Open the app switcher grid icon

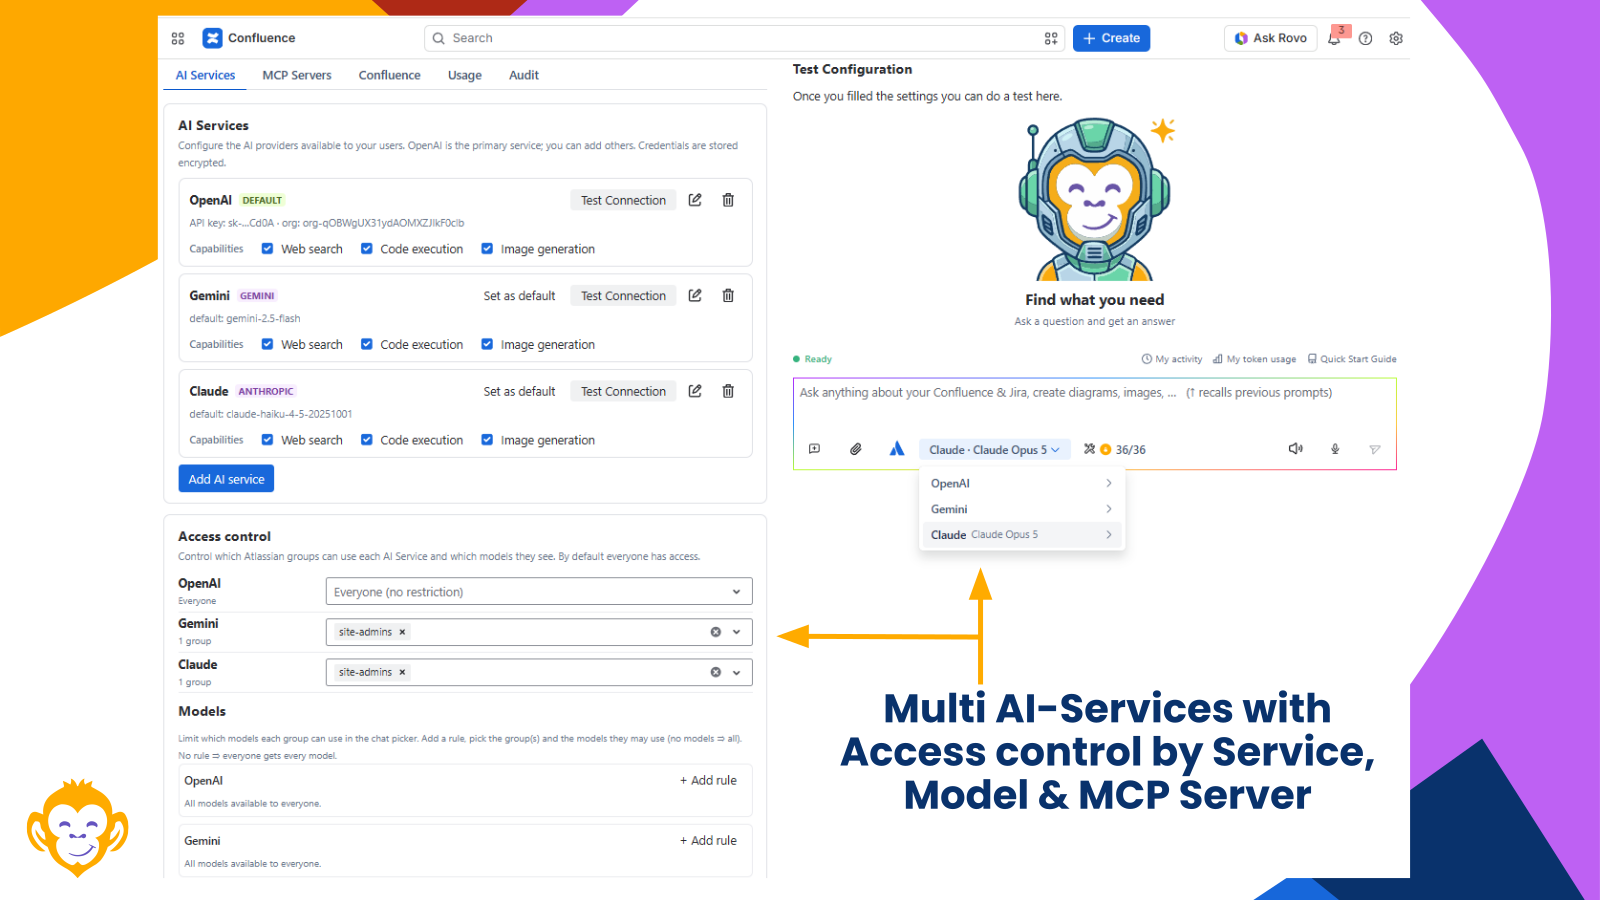pyautogui.click(x=178, y=38)
